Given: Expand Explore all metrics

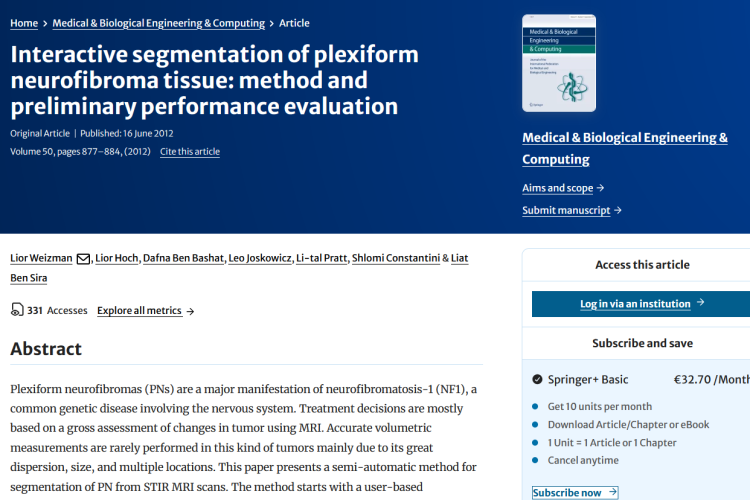Looking at the screenshot, I should (140, 311).
